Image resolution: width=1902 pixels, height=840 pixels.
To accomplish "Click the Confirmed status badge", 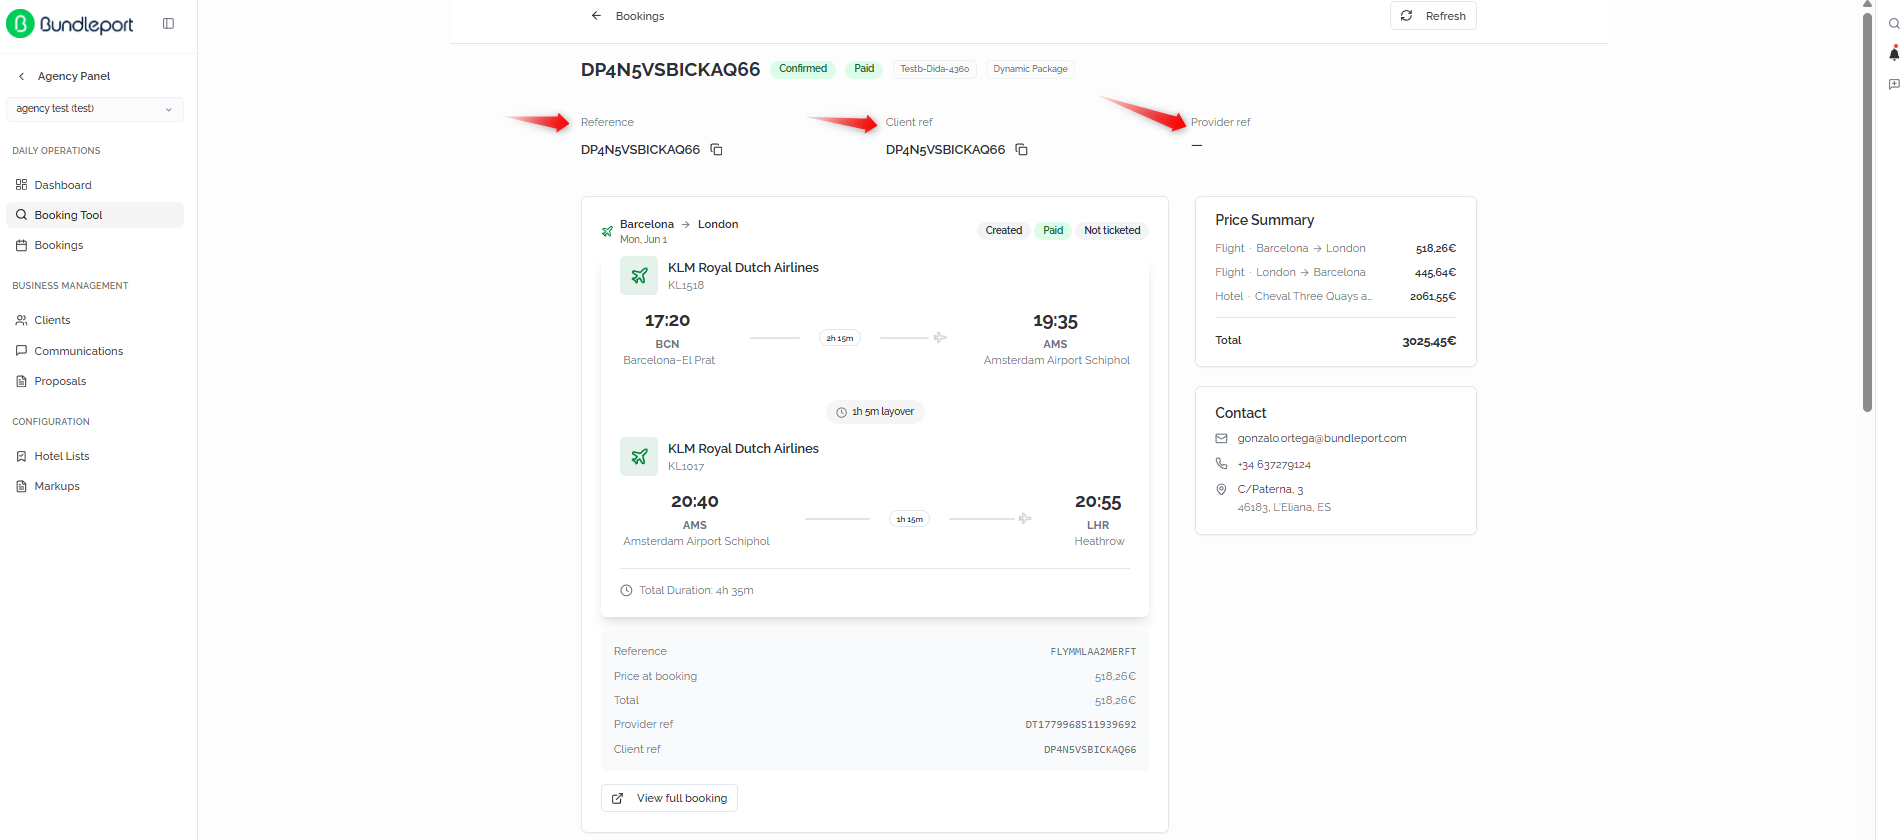I will (803, 69).
